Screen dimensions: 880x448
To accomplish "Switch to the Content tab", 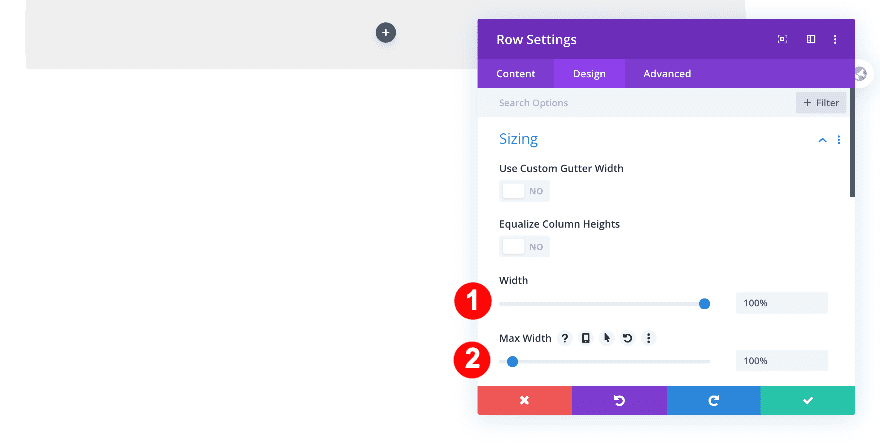I will 516,73.
